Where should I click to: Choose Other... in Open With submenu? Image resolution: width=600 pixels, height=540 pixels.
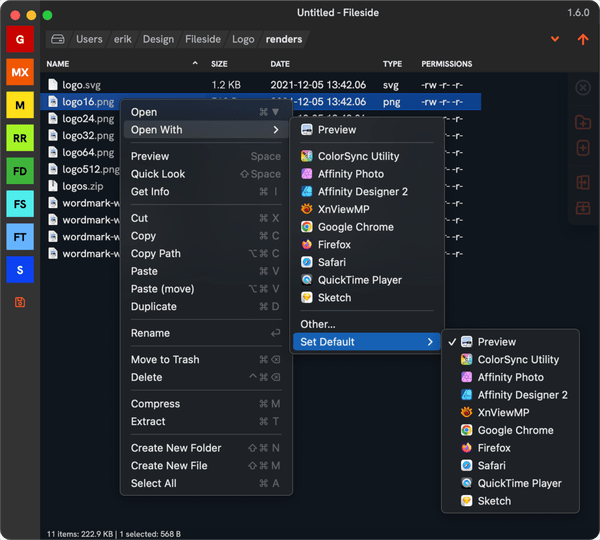(x=367, y=324)
